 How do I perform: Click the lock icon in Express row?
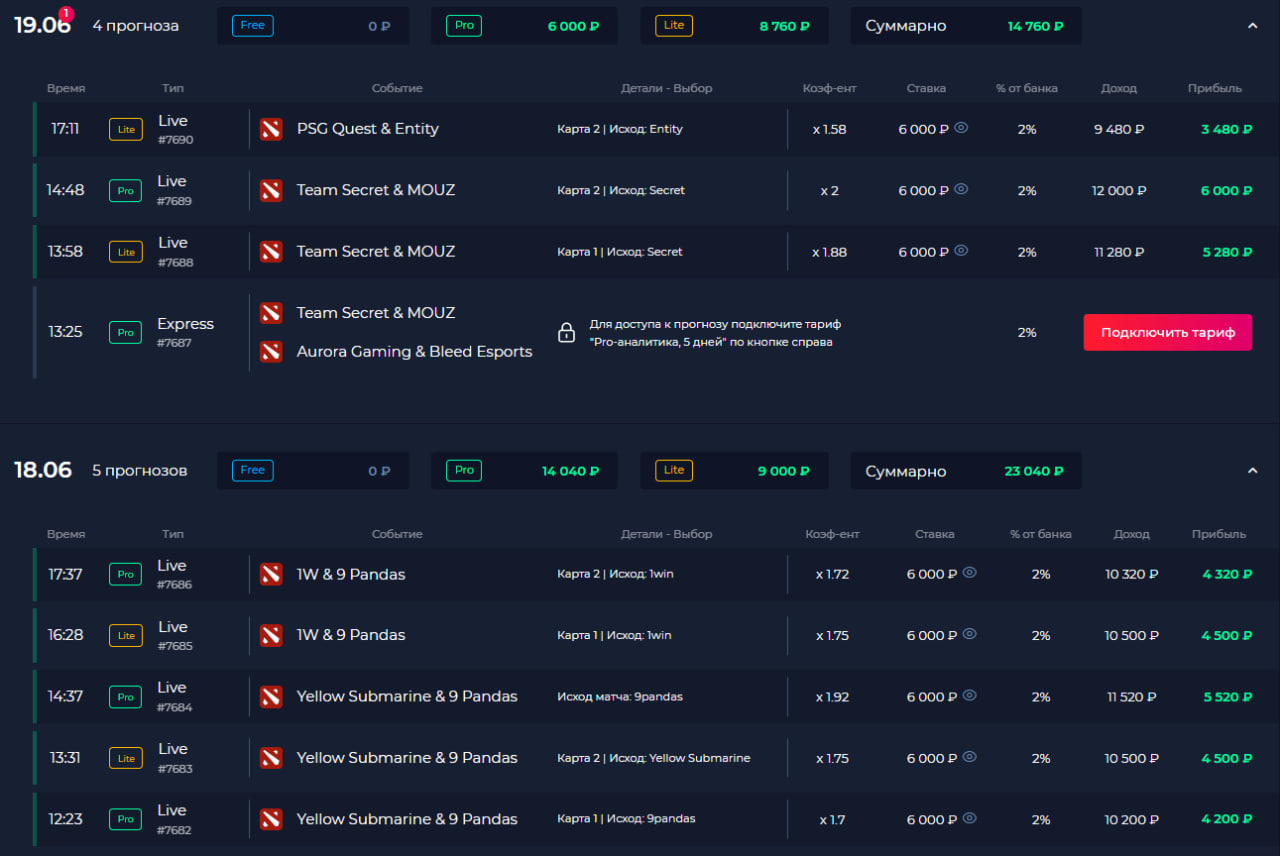[566, 332]
